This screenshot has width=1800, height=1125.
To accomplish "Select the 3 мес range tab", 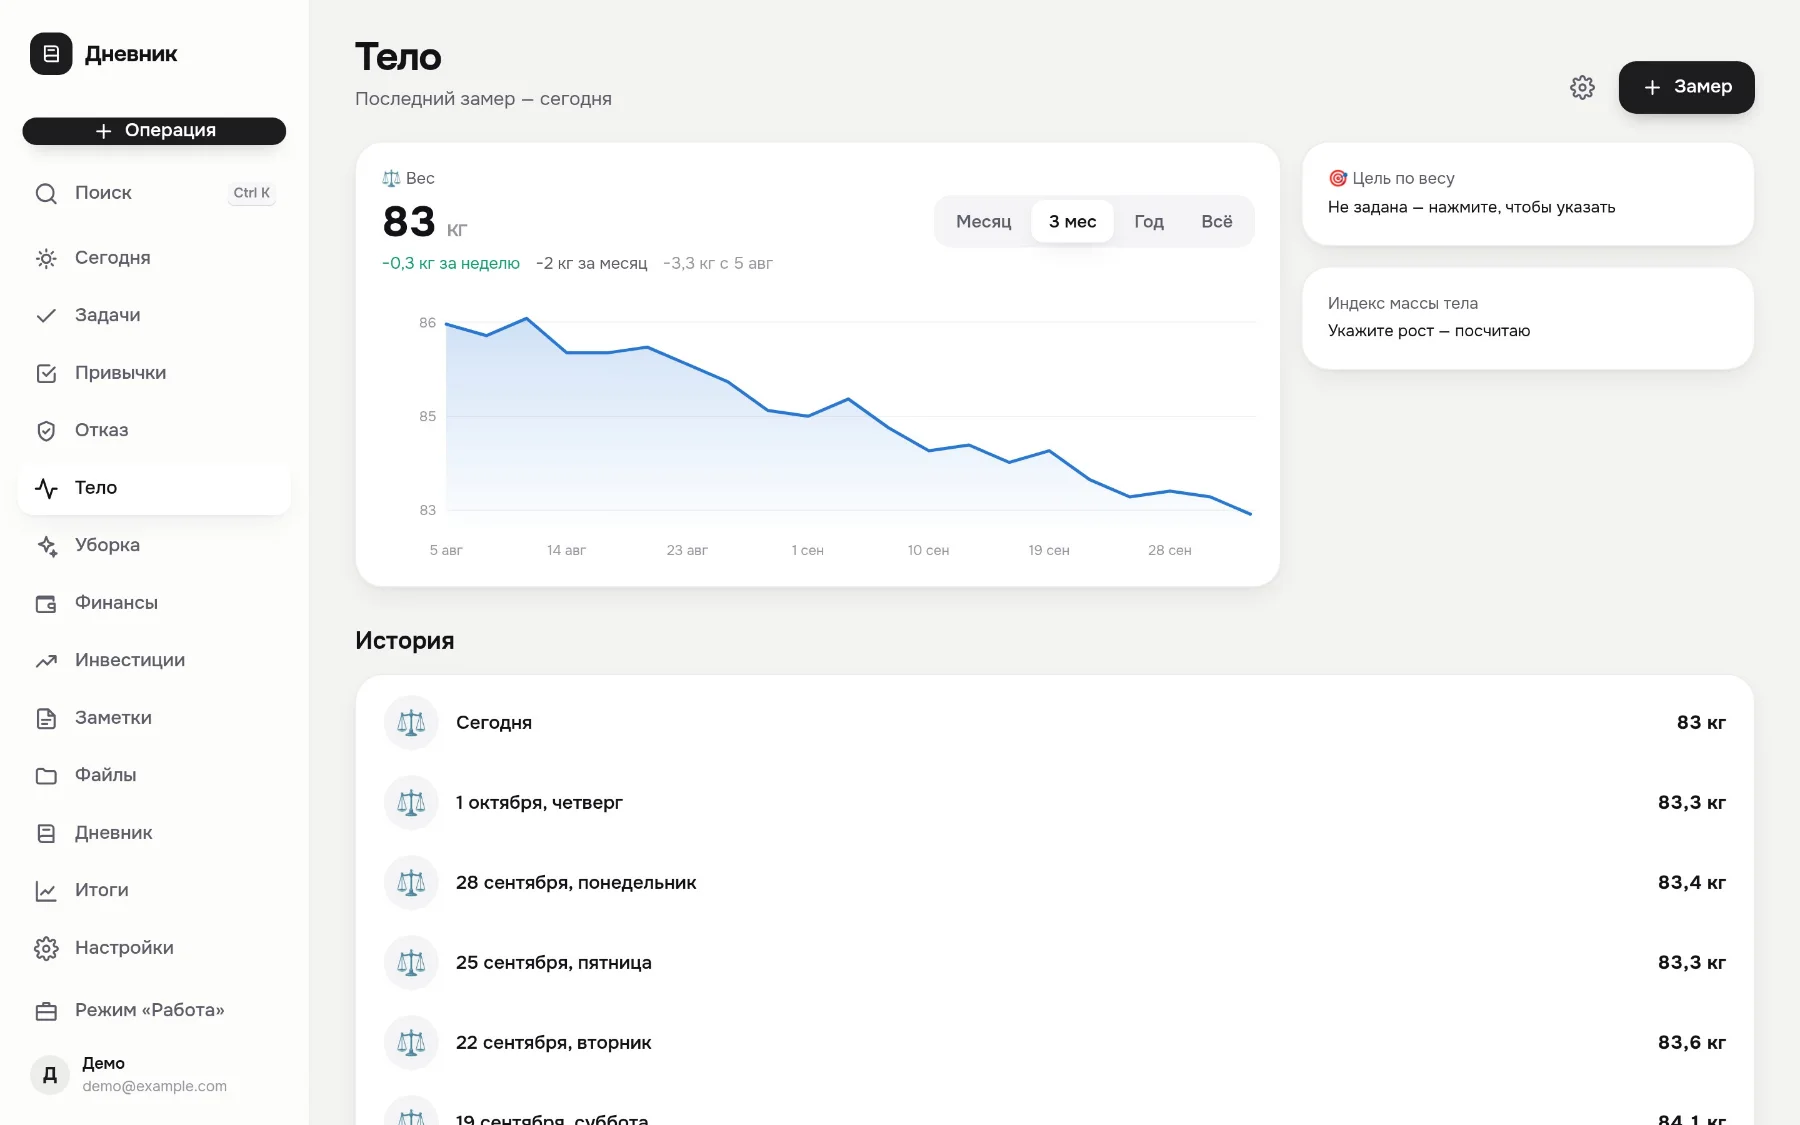I will (x=1072, y=221).
